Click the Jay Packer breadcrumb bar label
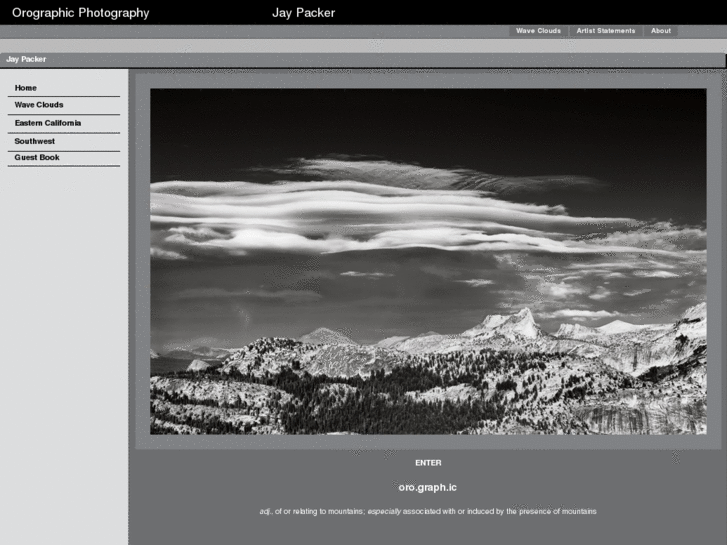Image resolution: width=727 pixels, height=545 pixels. (26, 59)
